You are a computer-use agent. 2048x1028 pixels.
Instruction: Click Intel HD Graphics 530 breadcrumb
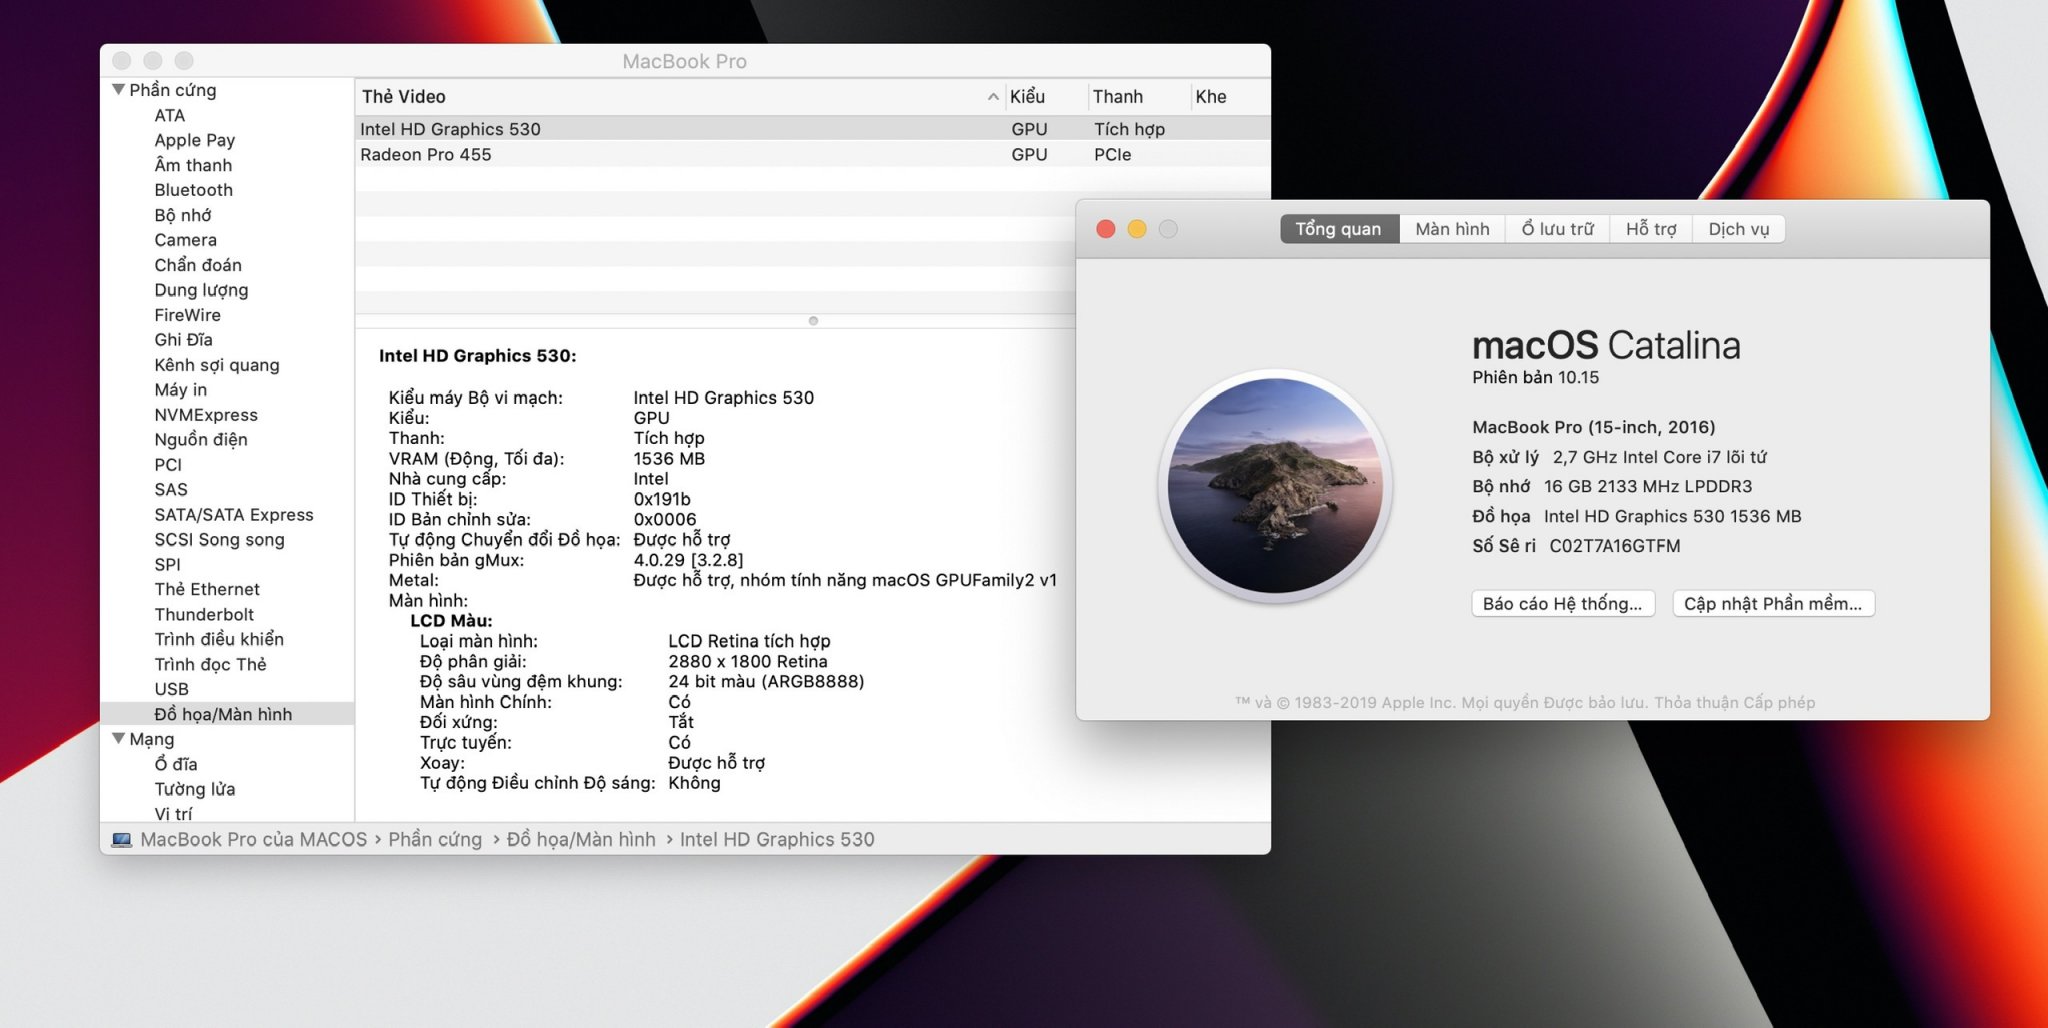coord(777,839)
